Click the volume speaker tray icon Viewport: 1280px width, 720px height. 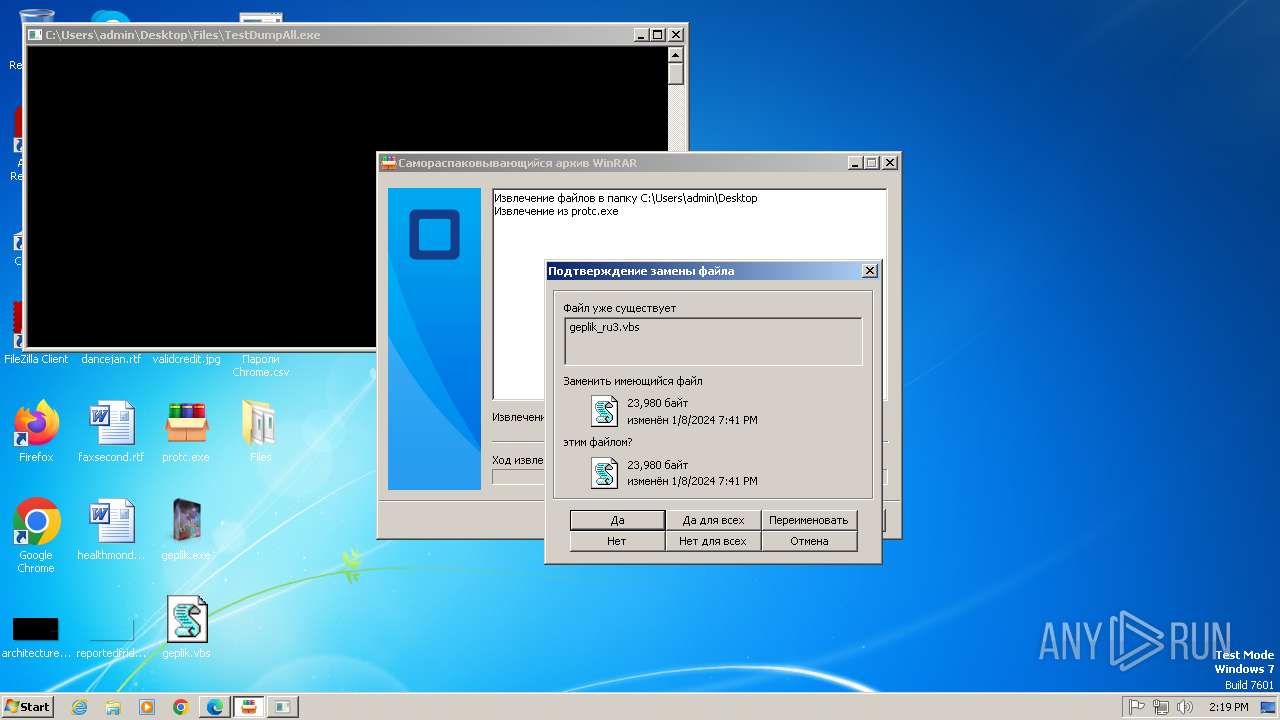[x=1186, y=707]
